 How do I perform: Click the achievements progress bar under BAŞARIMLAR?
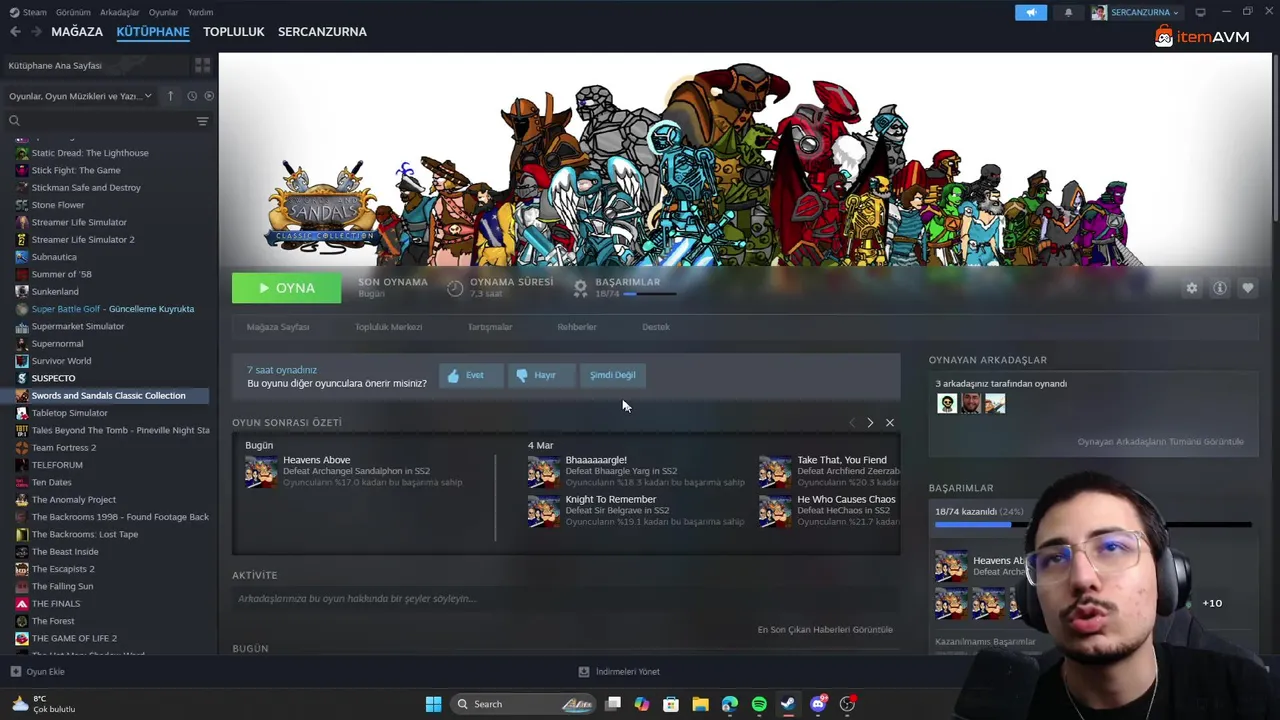click(1093, 524)
